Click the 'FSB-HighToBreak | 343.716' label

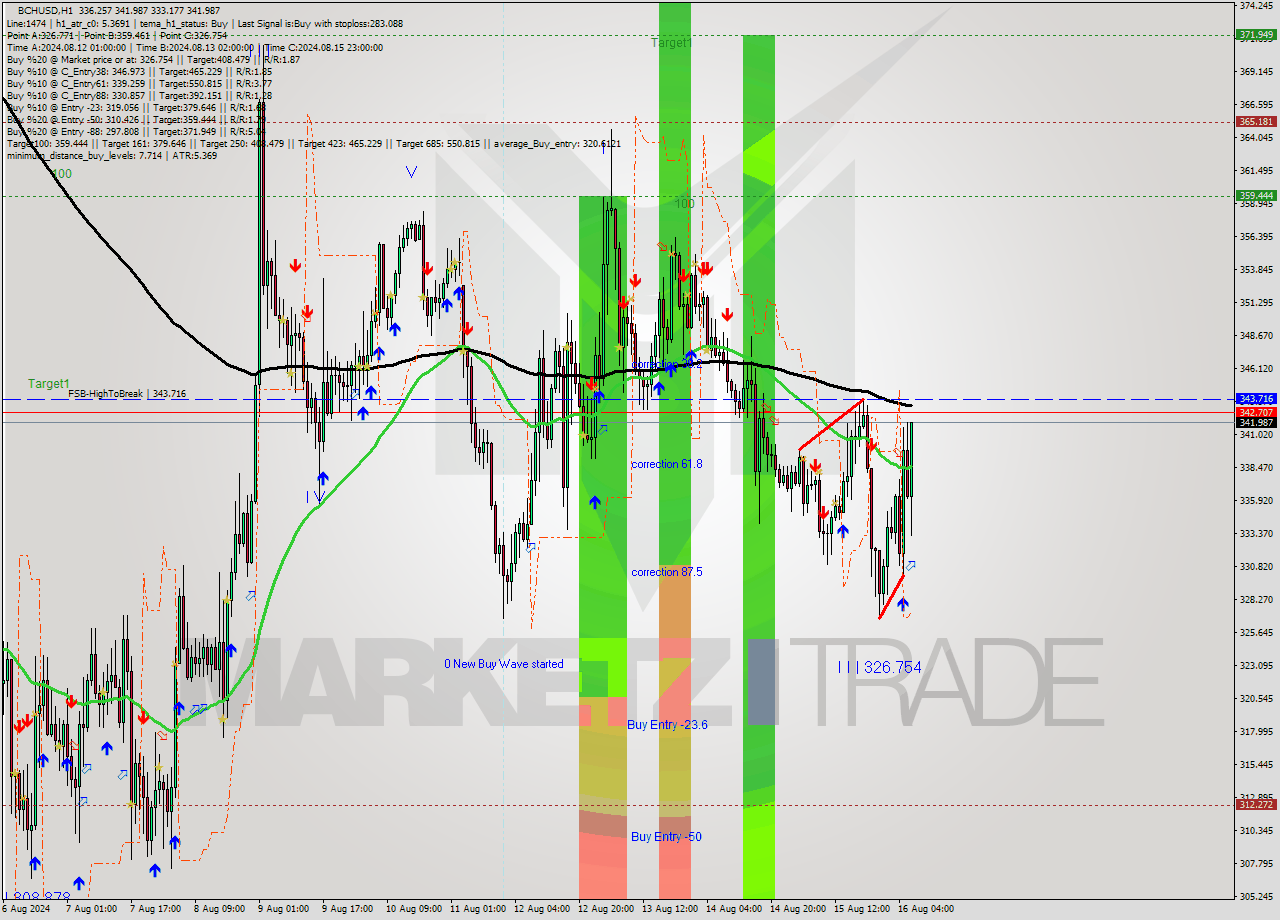(127, 394)
